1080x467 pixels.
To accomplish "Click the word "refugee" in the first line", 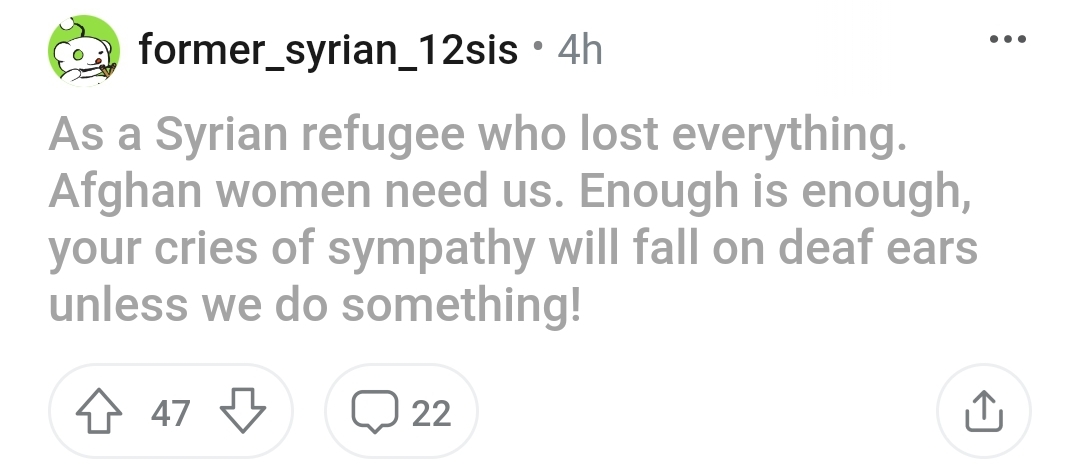I will click(x=383, y=136).
